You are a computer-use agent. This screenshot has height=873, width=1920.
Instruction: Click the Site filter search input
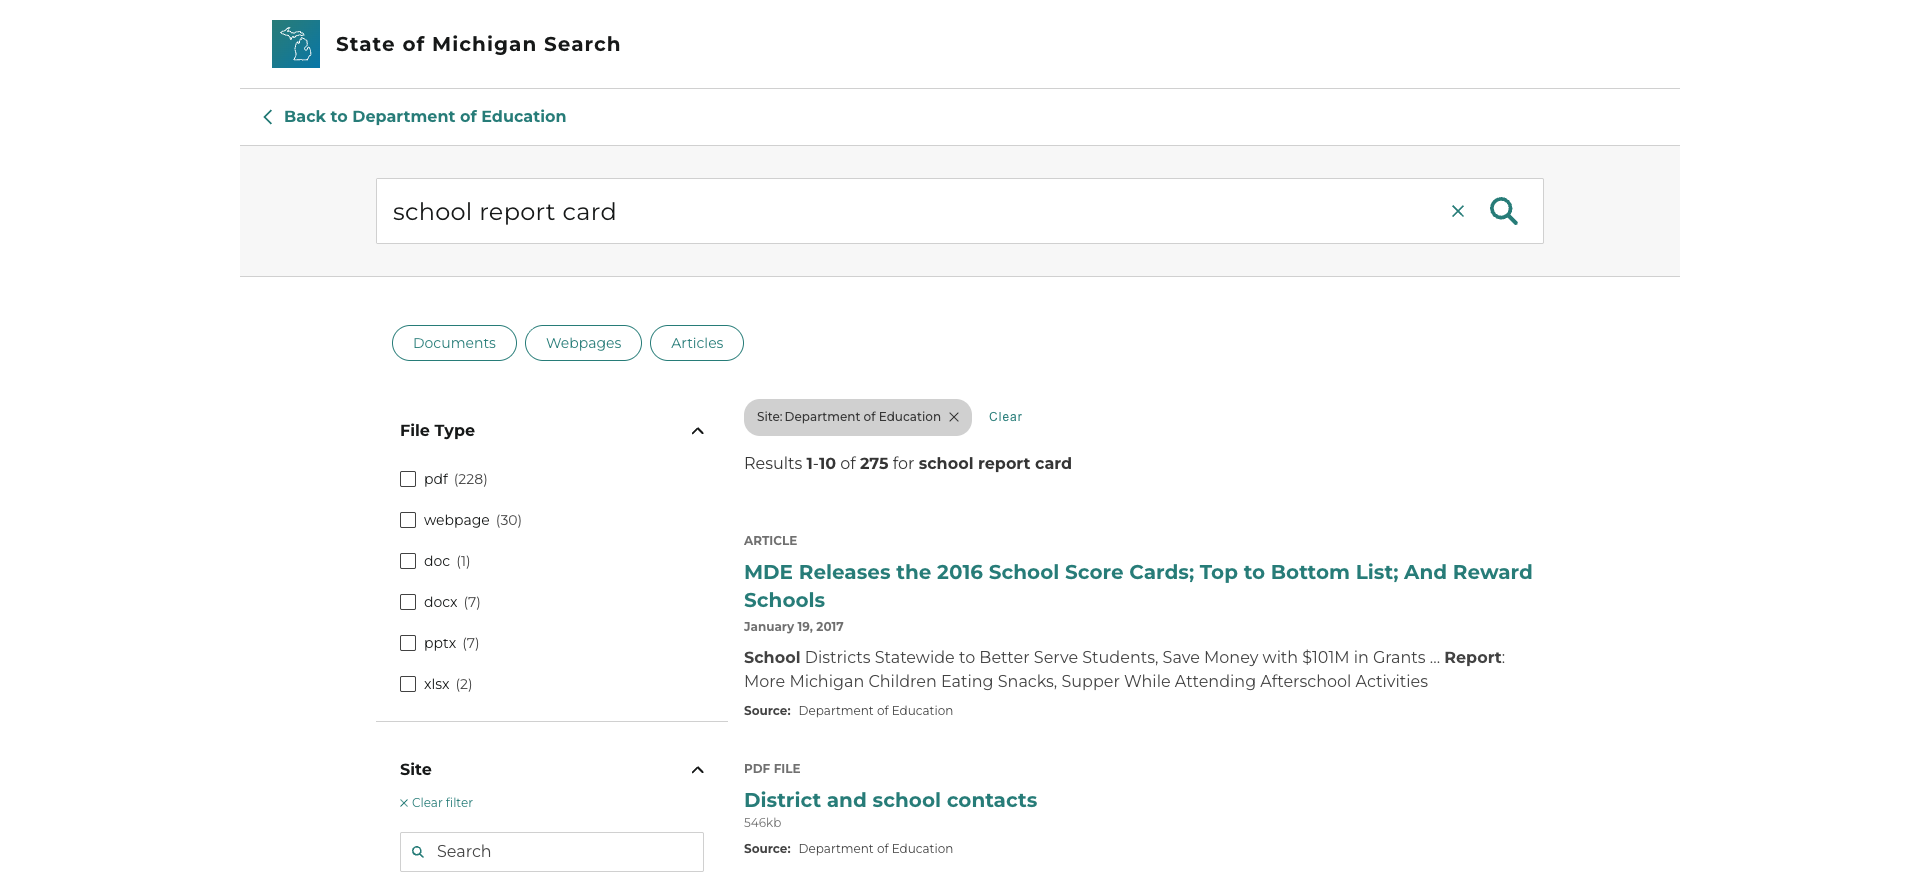pyautogui.click(x=552, y=852)
